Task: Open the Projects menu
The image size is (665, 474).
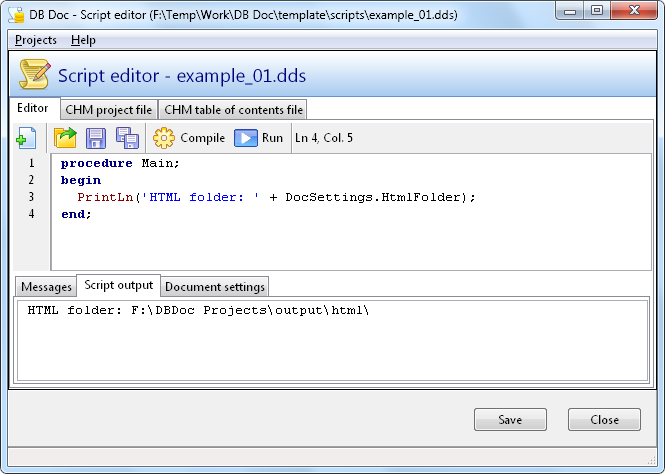Action: tap(36, 40)
